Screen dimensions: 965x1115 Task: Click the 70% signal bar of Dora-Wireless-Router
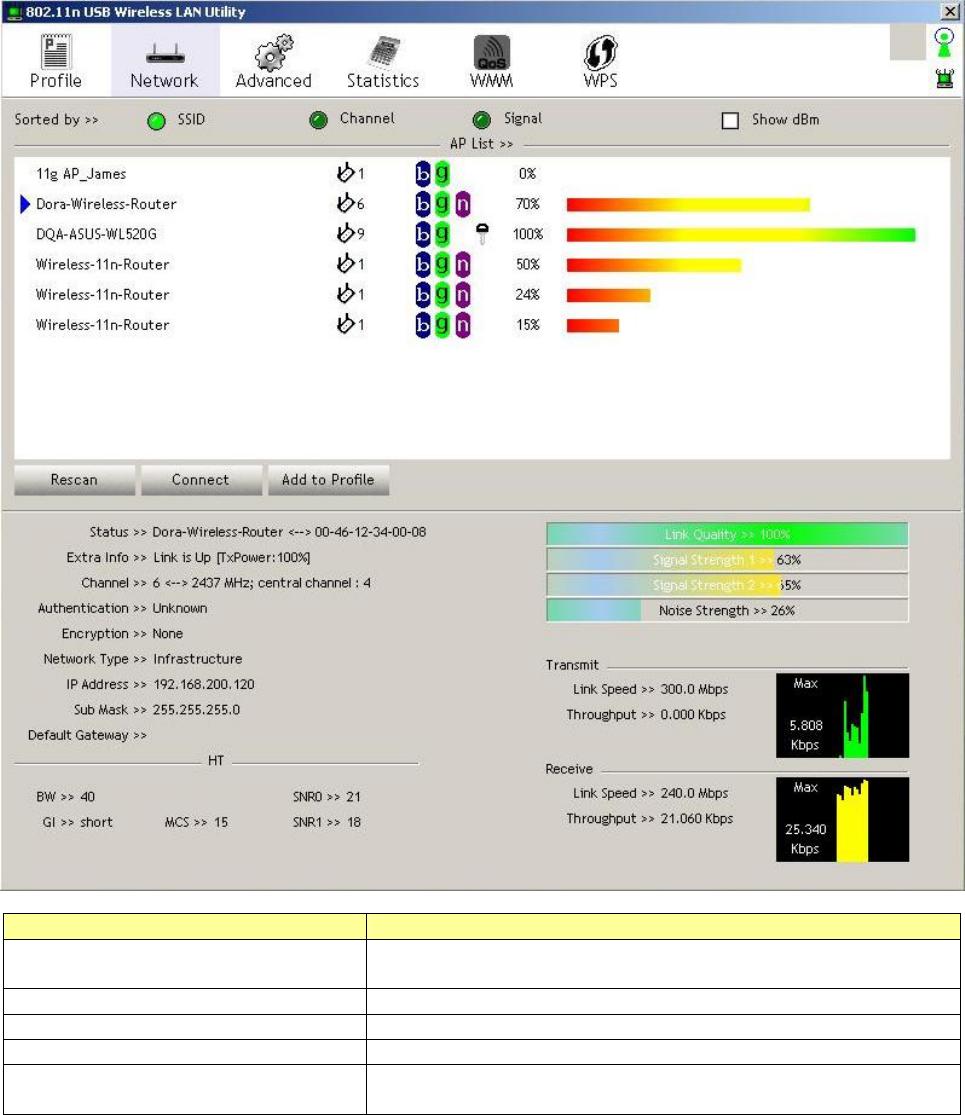(x=688, y=205)
